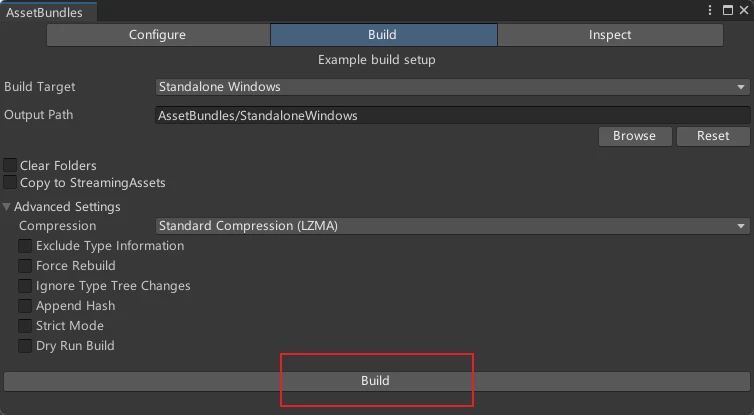Click the Output Path text field
This screenshot has height=415, width=754.
pos(452,115)
